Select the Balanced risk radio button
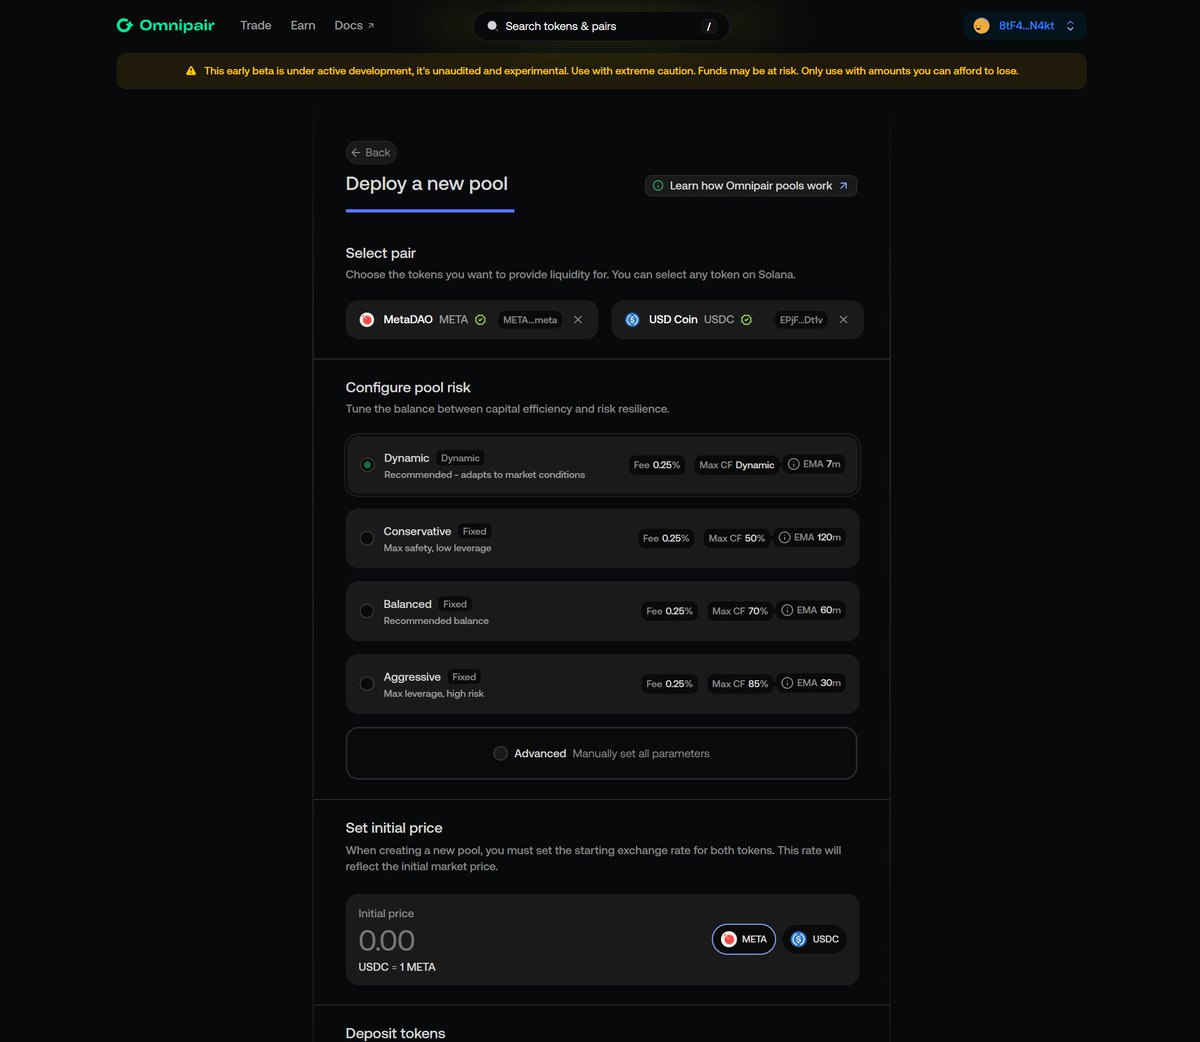1200x1042 pixels. (367, 611)
